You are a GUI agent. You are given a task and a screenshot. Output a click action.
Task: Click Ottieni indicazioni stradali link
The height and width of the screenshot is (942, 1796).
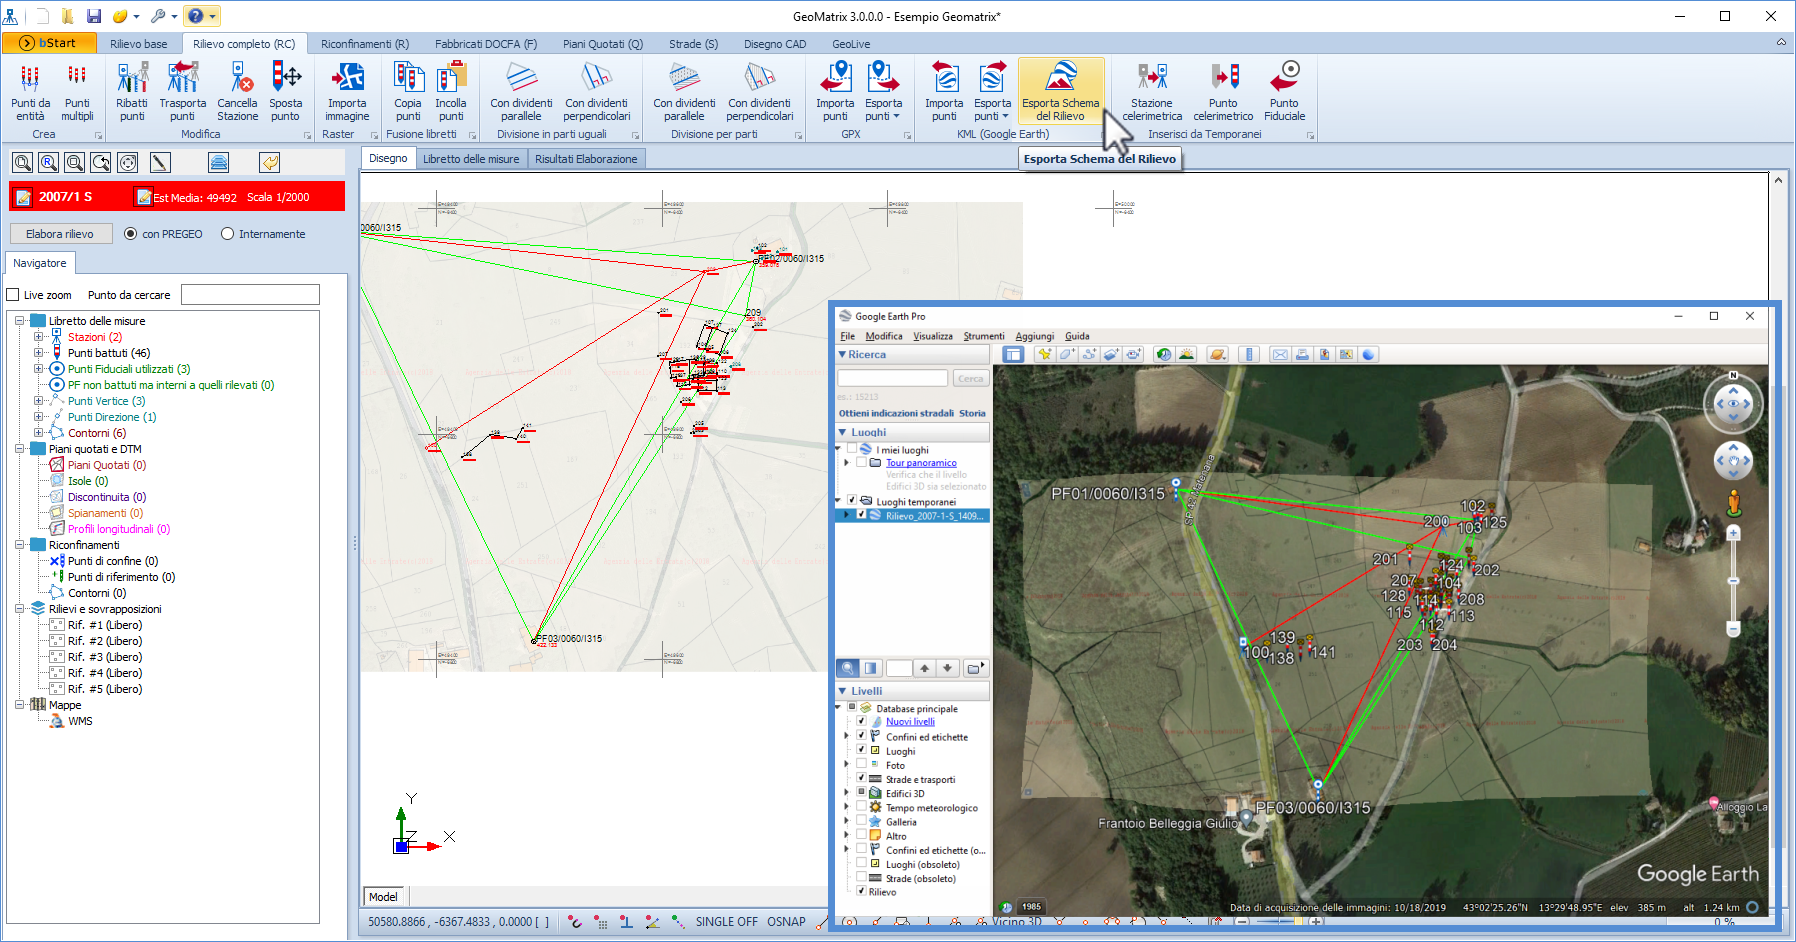point(896,413)
